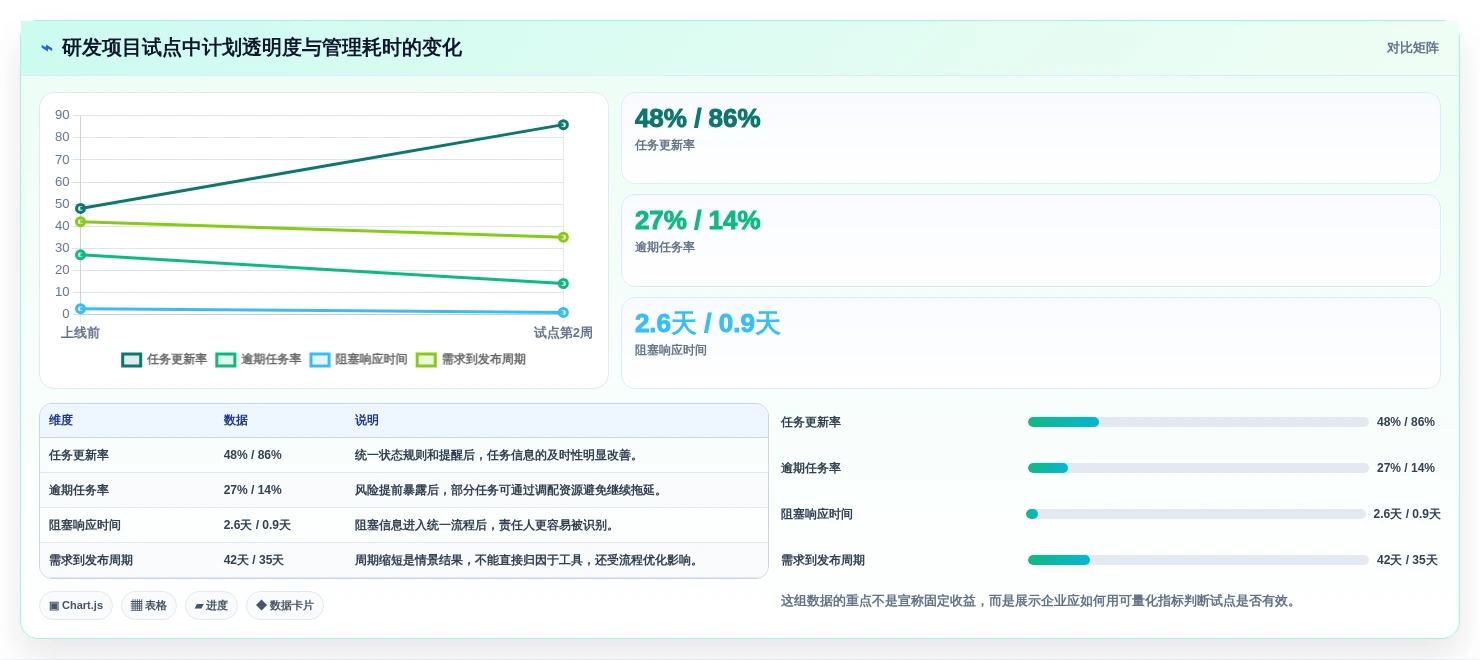Screen dimensions: 1480x660
Task: Click the 试点第2周 axis label
Action: (563, 333)
